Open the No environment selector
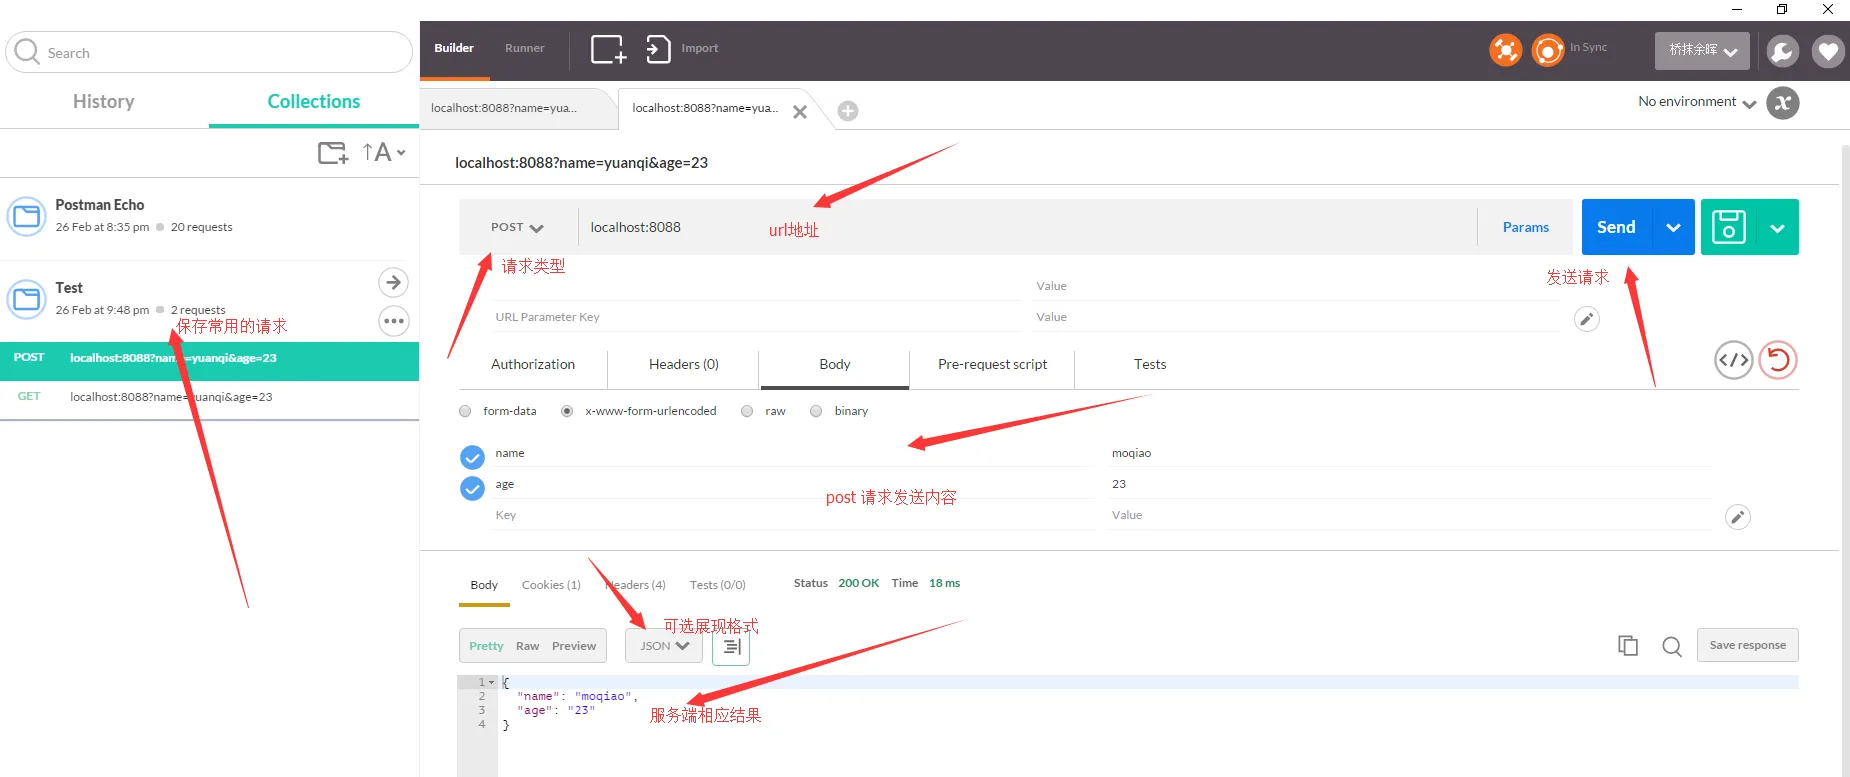1850x777 pixels. (1697, 102)
